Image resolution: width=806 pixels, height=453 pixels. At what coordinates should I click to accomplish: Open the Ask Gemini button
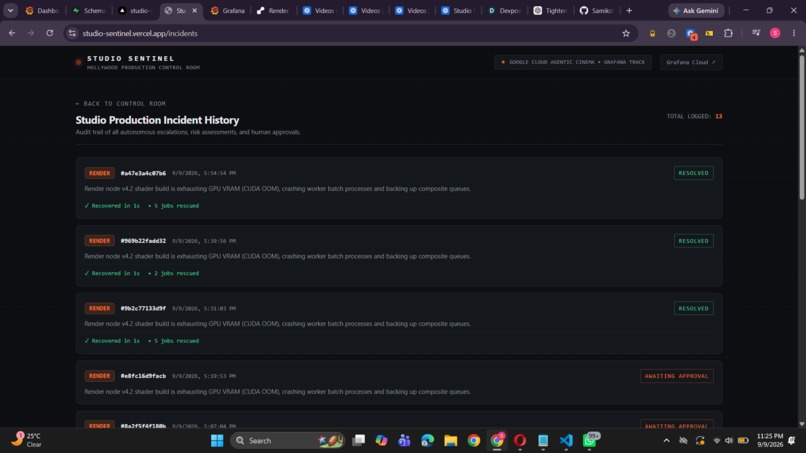pyautogui.click(x=696, y=10)
